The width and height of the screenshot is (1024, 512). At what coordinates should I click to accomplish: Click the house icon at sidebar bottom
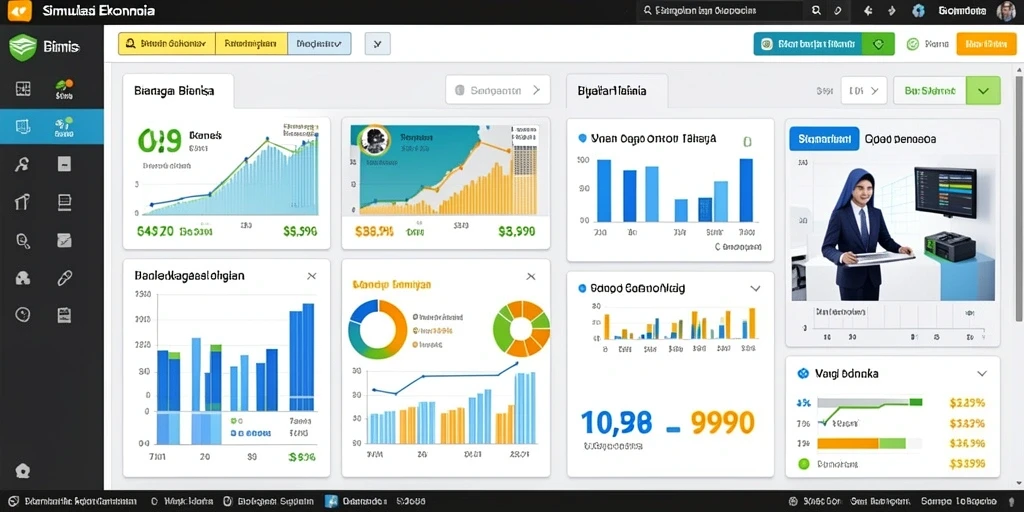coord(23,471)
